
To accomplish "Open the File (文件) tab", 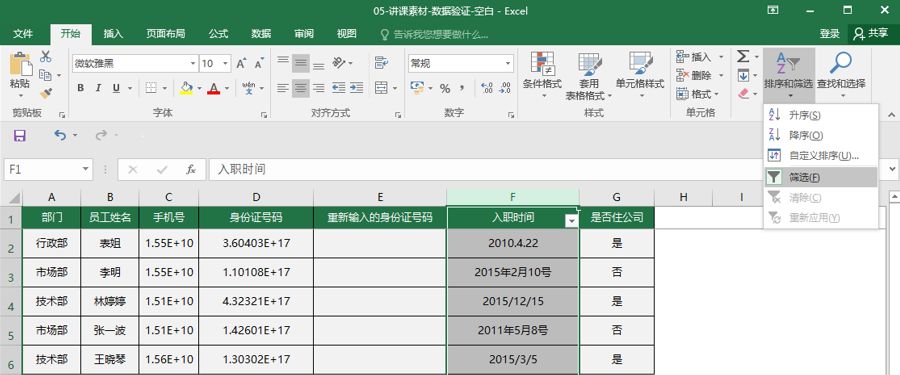I will pyautogui.click(x=23, y=34).
